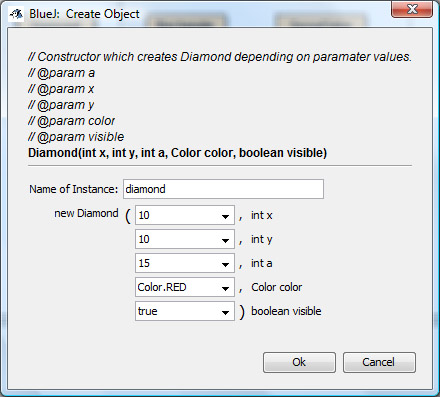Viewport: 440px width, 397px height.
Task: Click the BlueJ icon in title bar
Action: [16, 14]
